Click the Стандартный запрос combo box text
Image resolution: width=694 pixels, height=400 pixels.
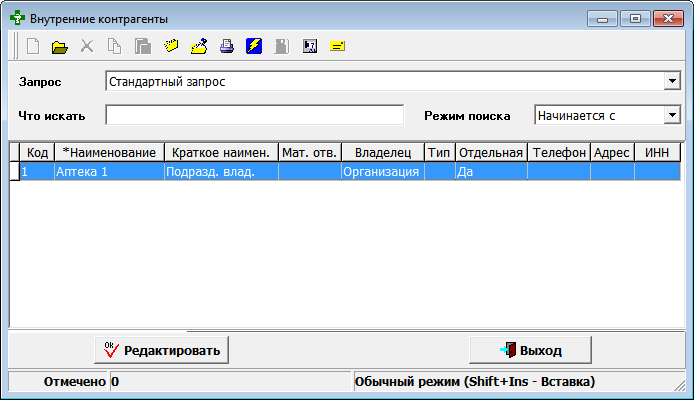167,81
